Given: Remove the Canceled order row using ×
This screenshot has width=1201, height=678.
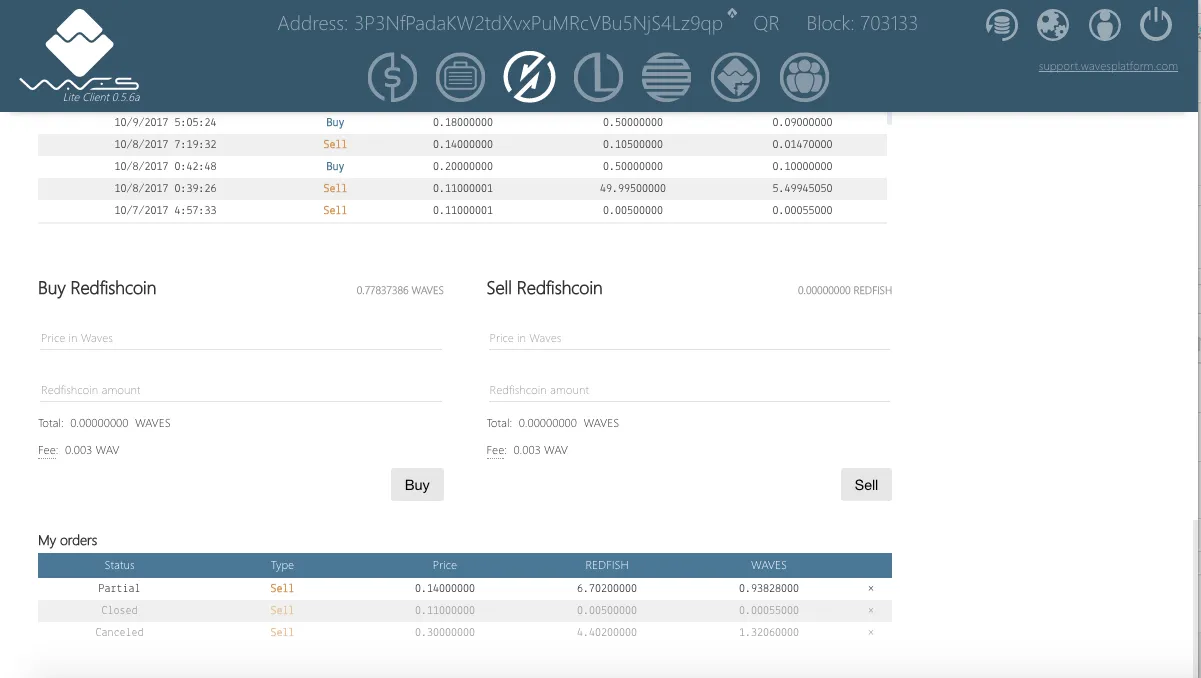Looking at the screenshot, I should click(x=871, y=632).
